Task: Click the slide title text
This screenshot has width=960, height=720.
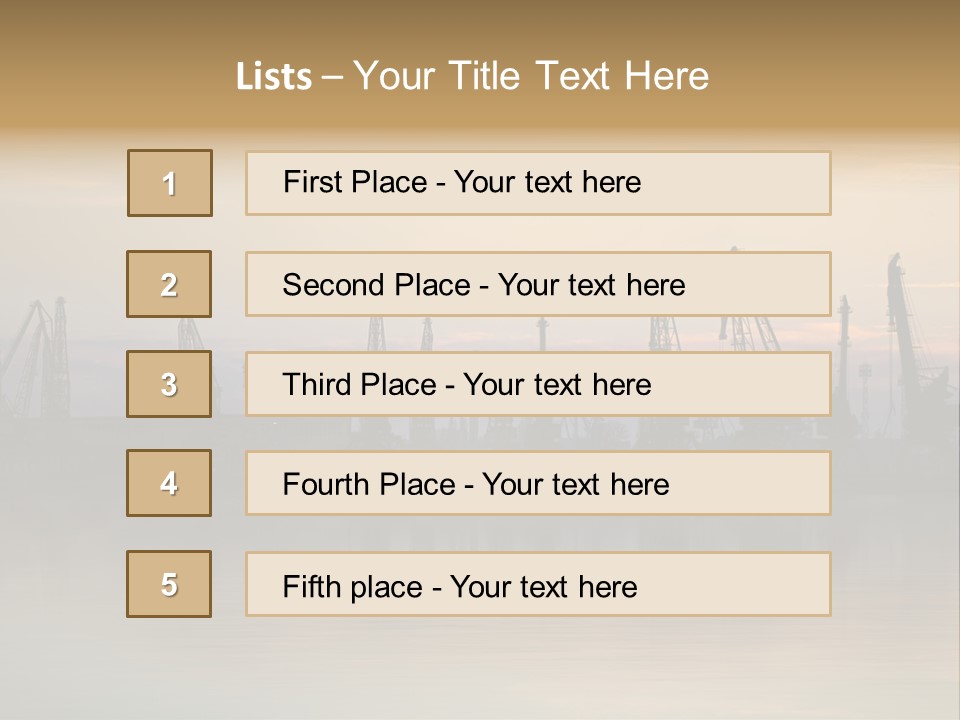Action: 473,76
